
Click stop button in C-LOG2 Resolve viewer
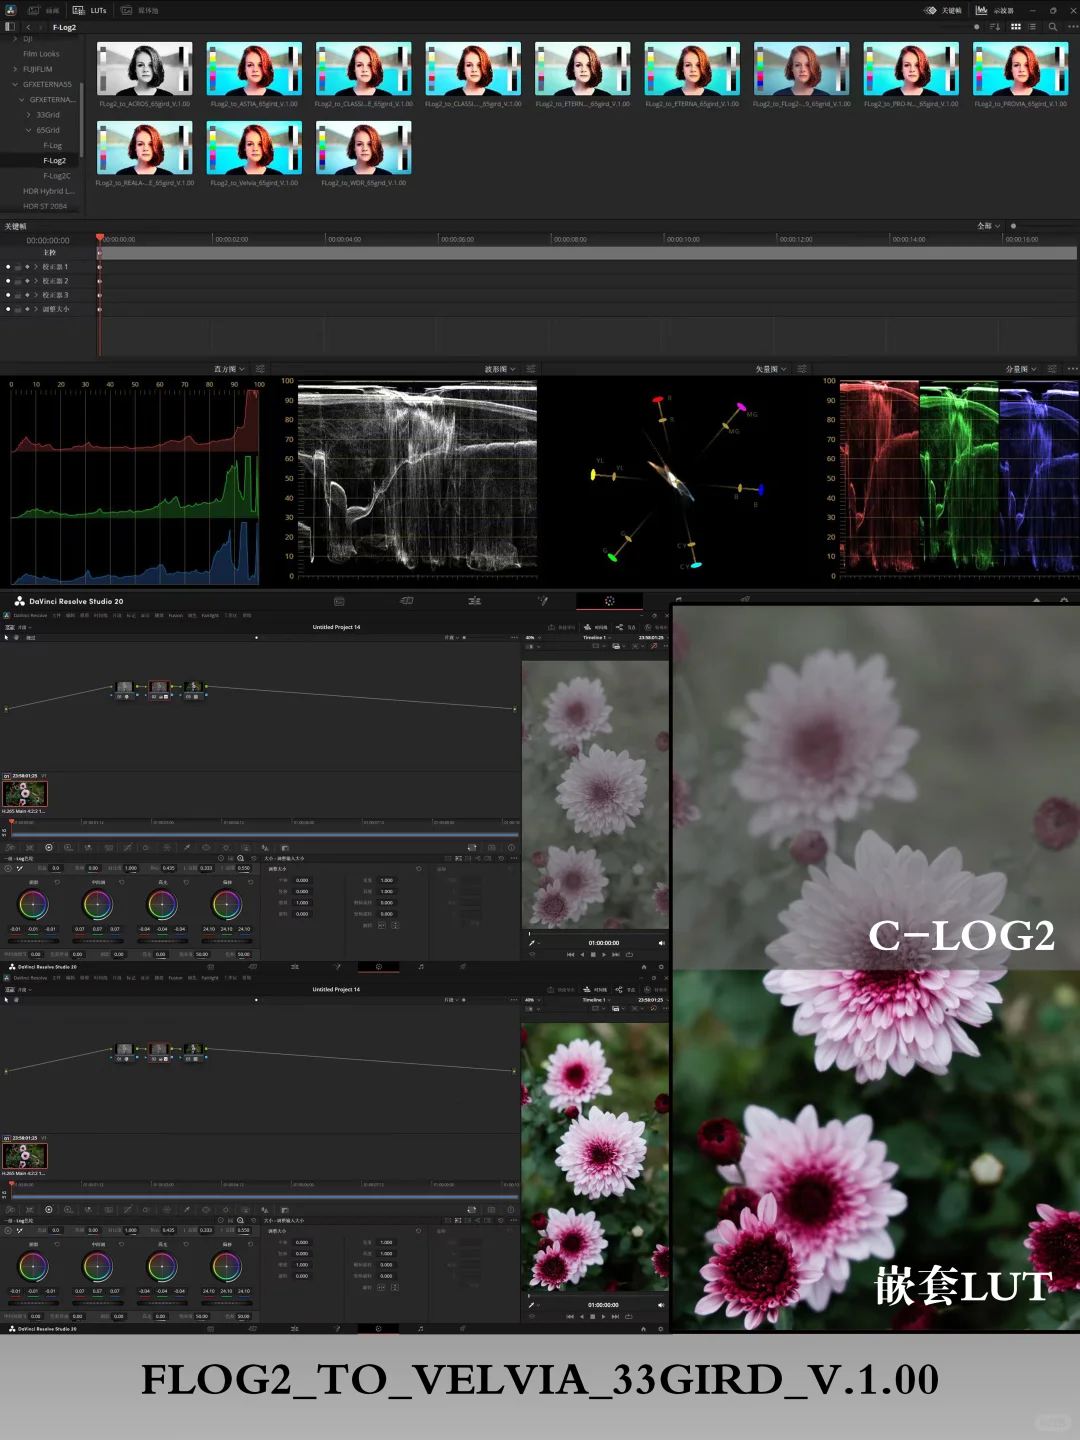pyautogui.click(x=593, y=955)
